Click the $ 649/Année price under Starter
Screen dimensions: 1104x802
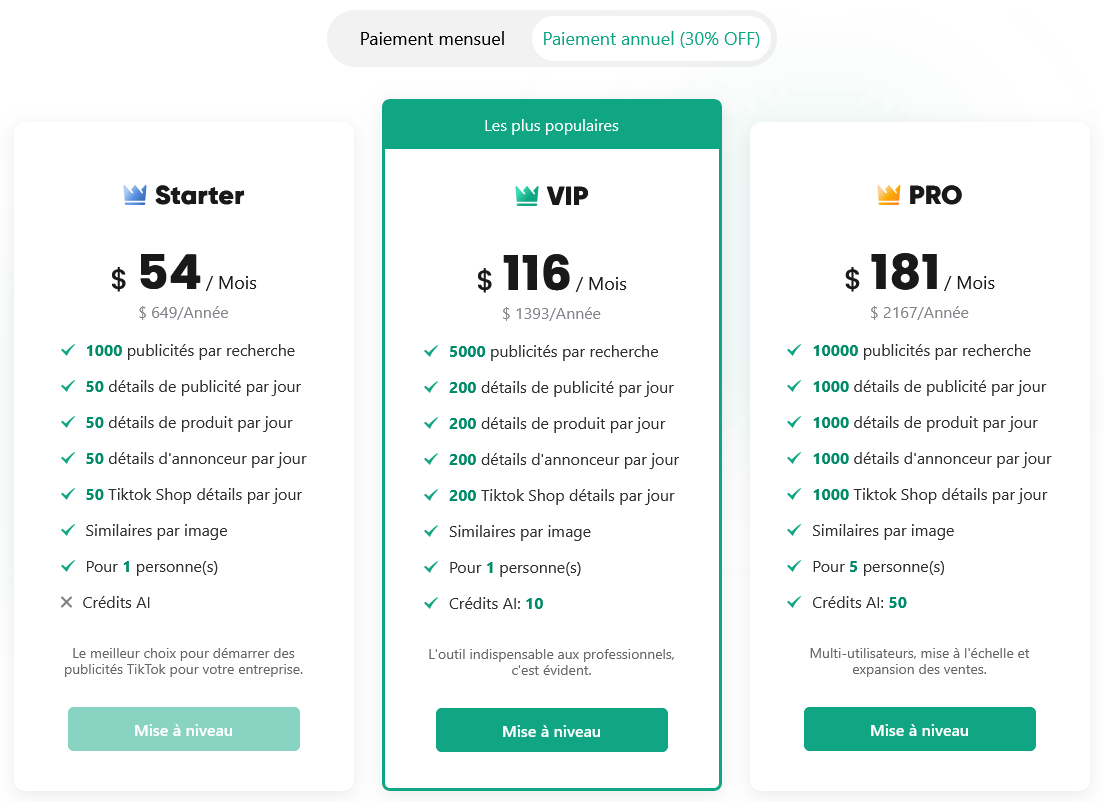(183, 312)
